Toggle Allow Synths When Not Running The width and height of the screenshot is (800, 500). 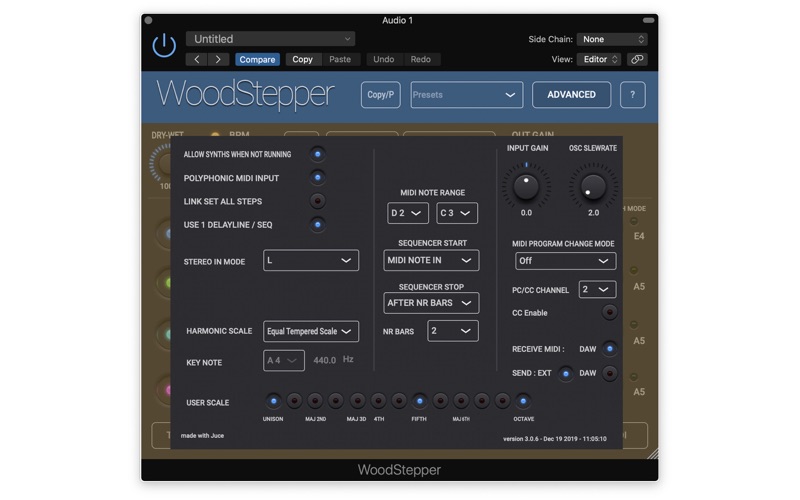coord(317,154)
